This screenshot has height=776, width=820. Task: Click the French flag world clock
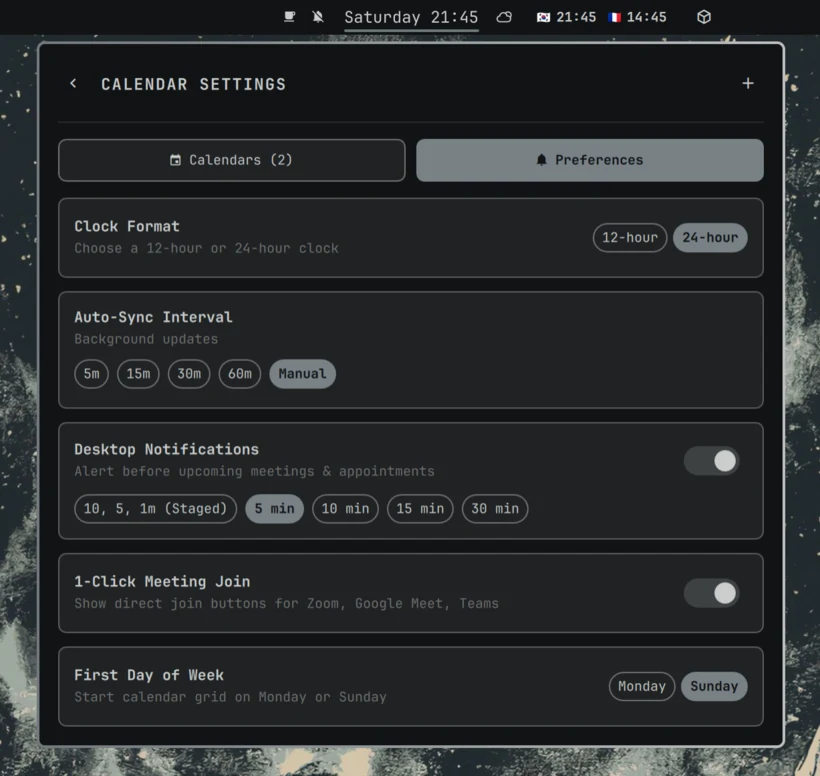tap(637, 17)
